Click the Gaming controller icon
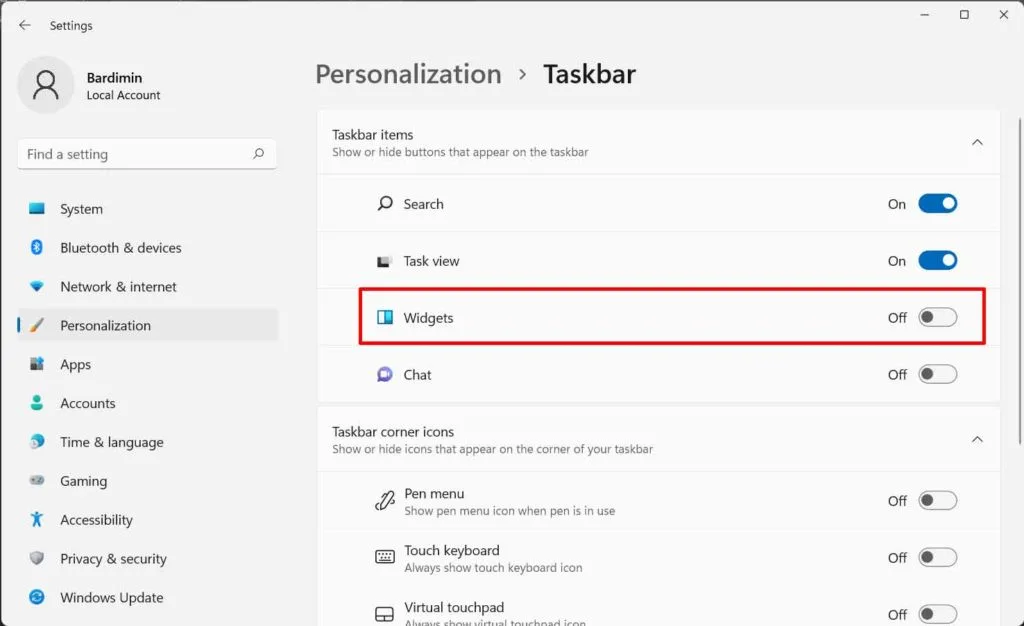The height and width of the screenshot is (626, 1024). coord(37,480)
